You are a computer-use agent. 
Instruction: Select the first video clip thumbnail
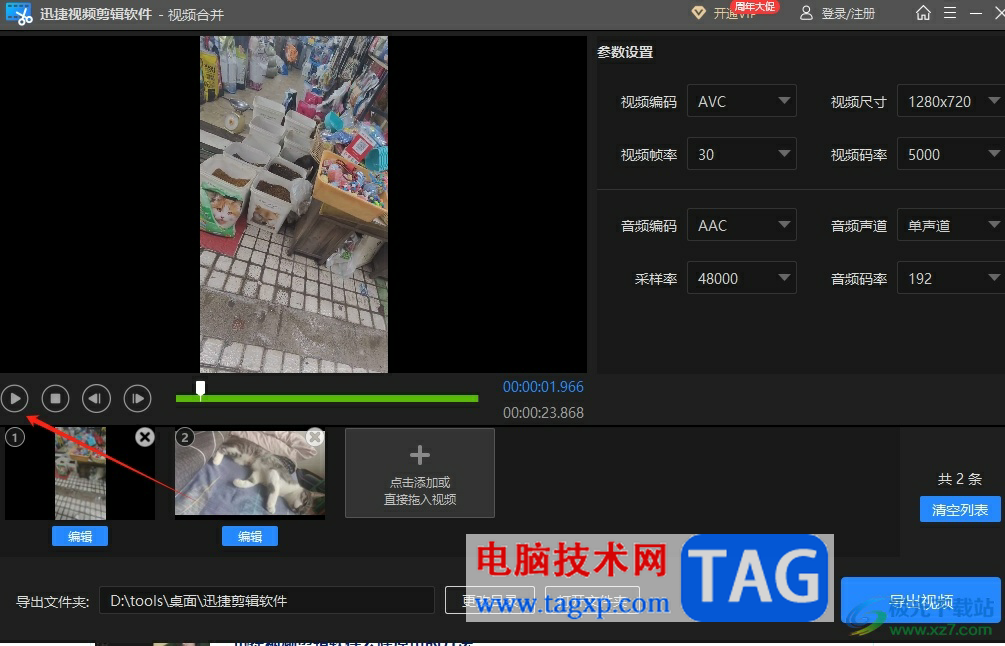80,474
